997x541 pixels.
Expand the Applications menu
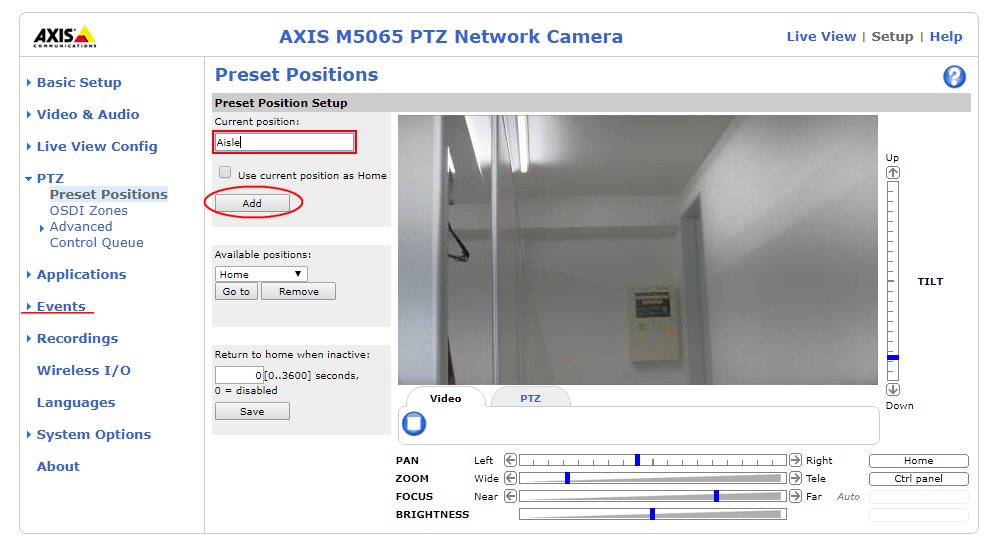pyautogui.click(x=81, y=275)
